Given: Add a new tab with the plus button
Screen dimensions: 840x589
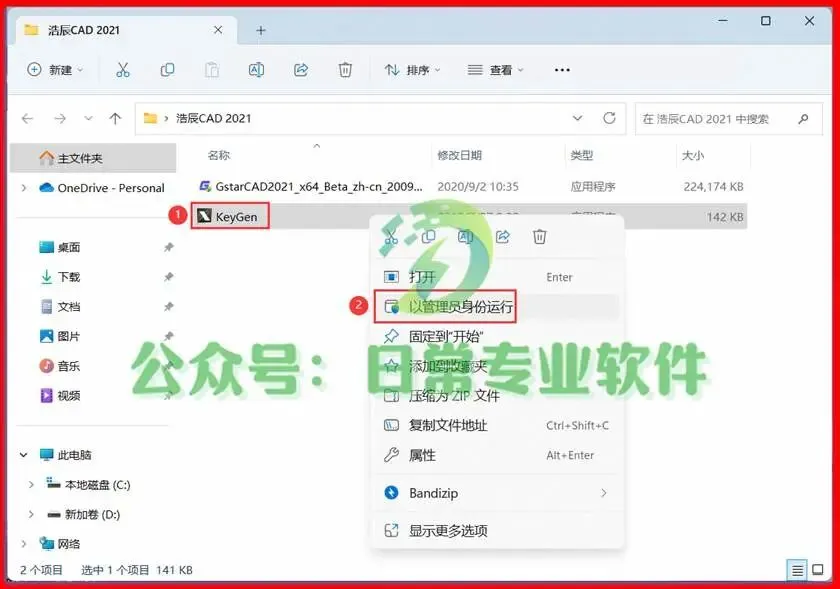Looking at the screenshot, I should 261,31.
